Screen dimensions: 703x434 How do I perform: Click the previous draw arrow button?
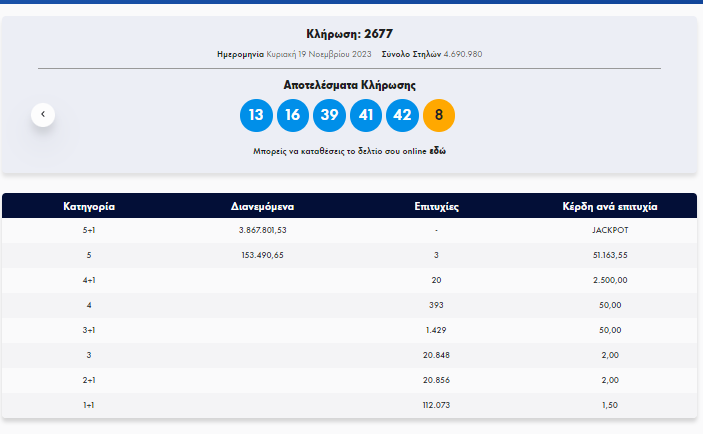point(43,115)
